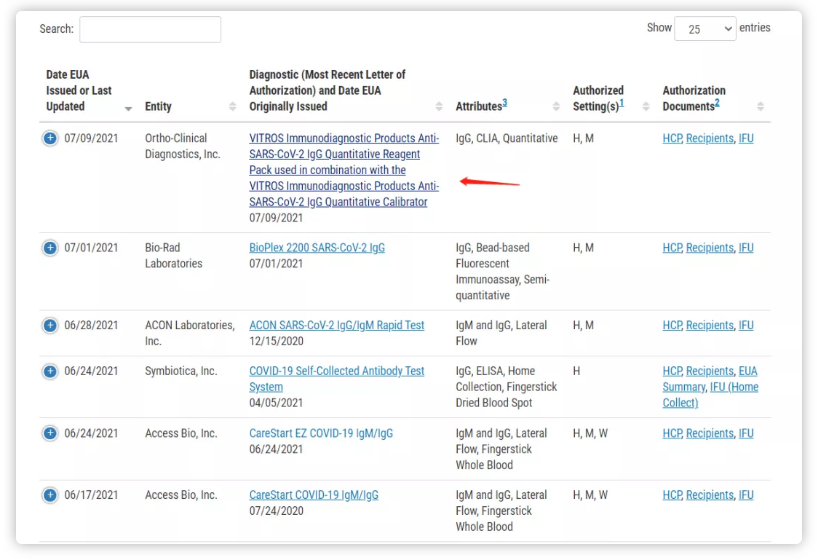Open Recipients document for Ortho-Clinical row
Screen dimensions: 817x560
[710, 139]
